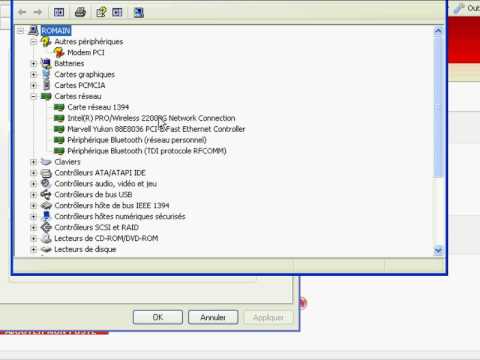Image resolution: width=480 pixels, height=360 pixels.
Task: Select Intel PRO/Wireless 2200BG Network Connection
Action: pos(151,118)
